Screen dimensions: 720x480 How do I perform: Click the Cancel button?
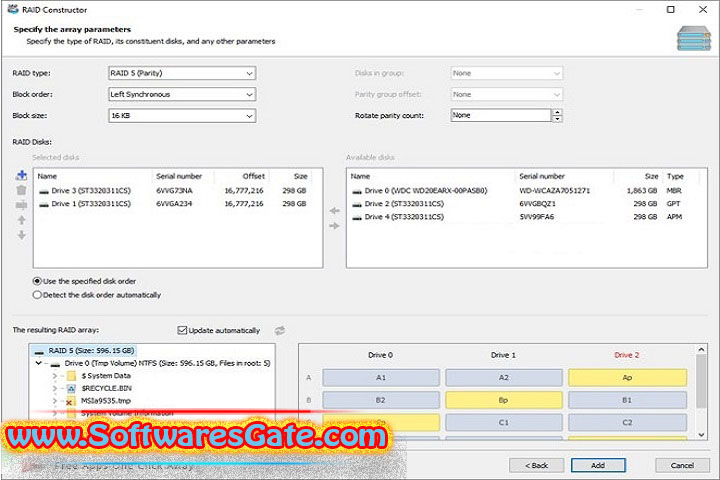click(x=682, y=465)
